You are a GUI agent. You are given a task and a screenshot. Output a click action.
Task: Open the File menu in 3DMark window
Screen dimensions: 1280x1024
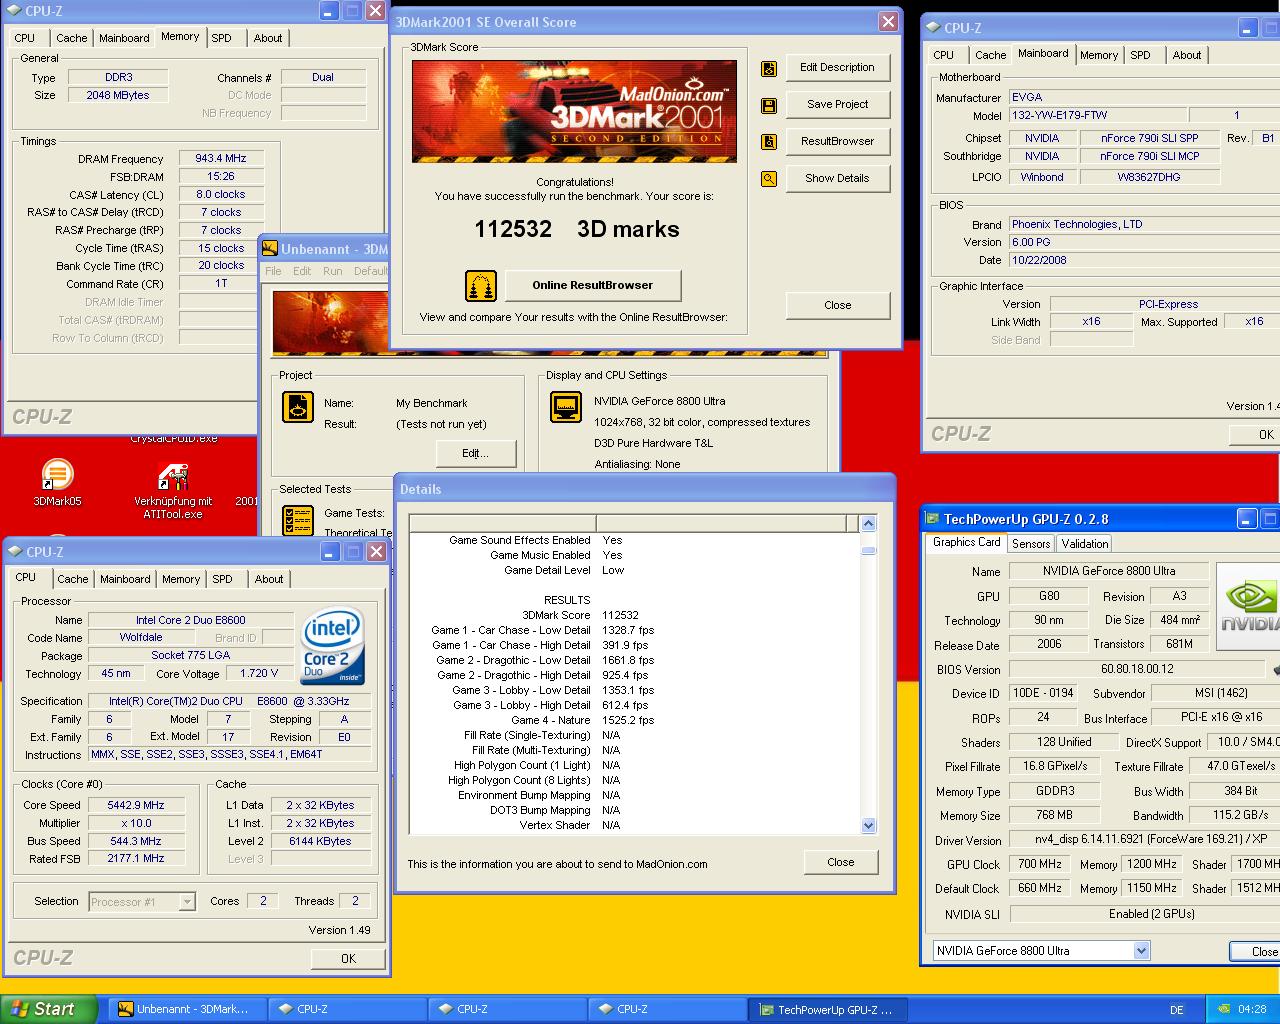click(273, 271)
